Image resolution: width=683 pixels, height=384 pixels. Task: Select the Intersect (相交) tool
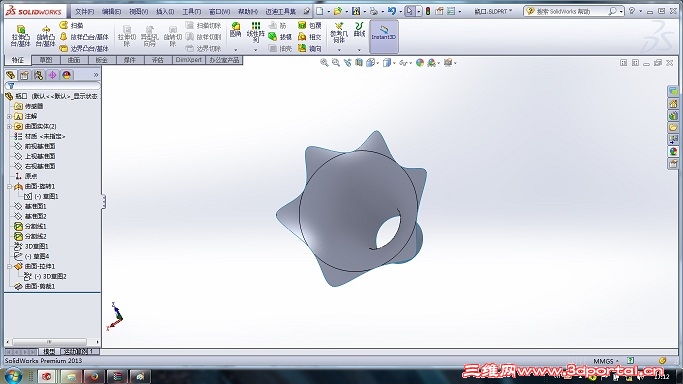(x=310, y=37)
